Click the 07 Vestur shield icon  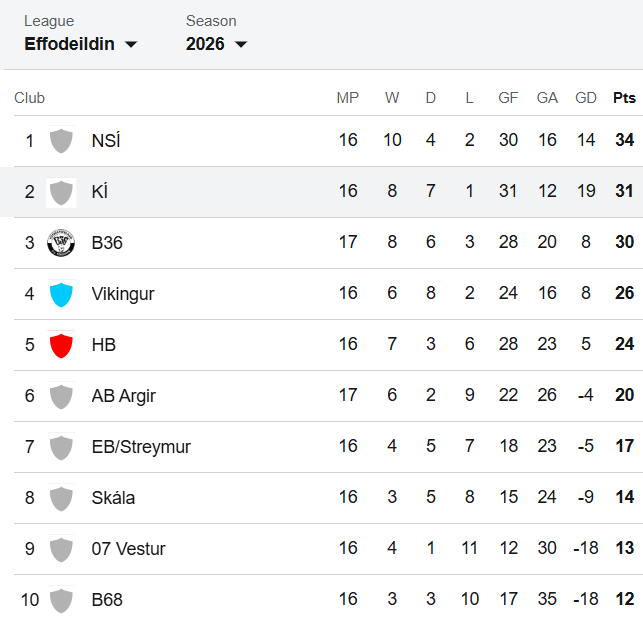pos(61,549)
